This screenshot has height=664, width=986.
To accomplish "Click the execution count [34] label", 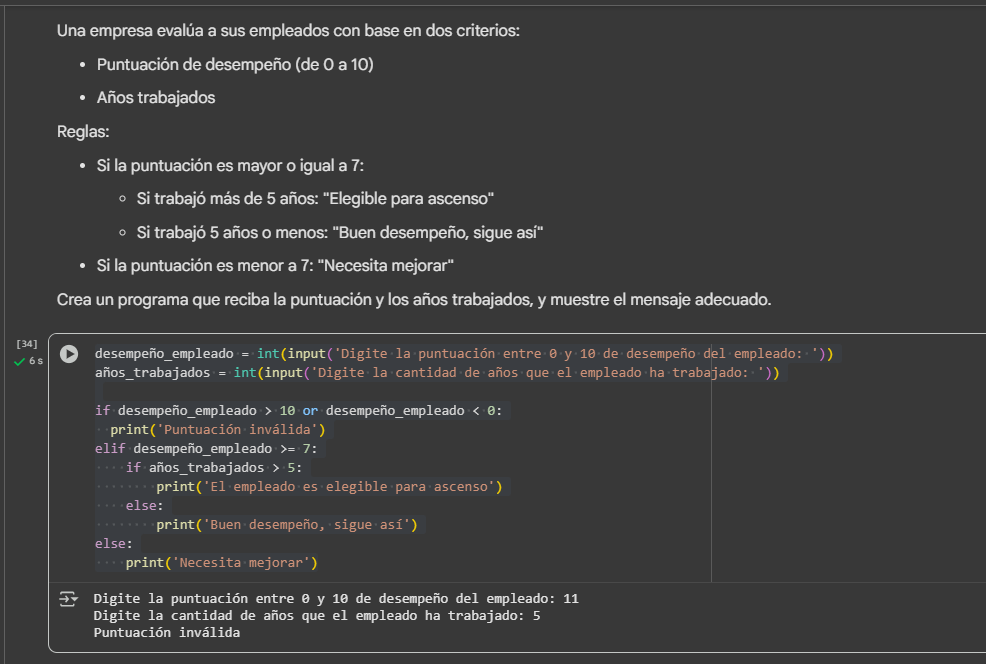I will click(27, 344).
